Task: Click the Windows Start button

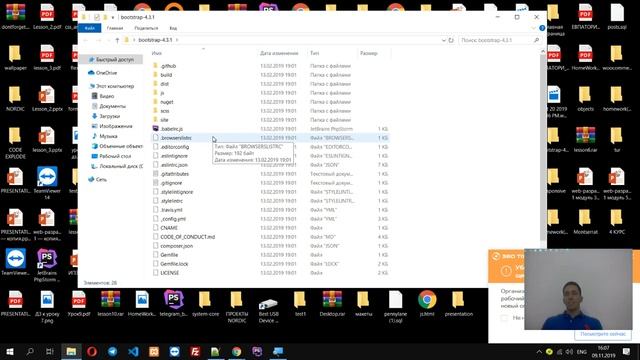Action: [10, 351]
